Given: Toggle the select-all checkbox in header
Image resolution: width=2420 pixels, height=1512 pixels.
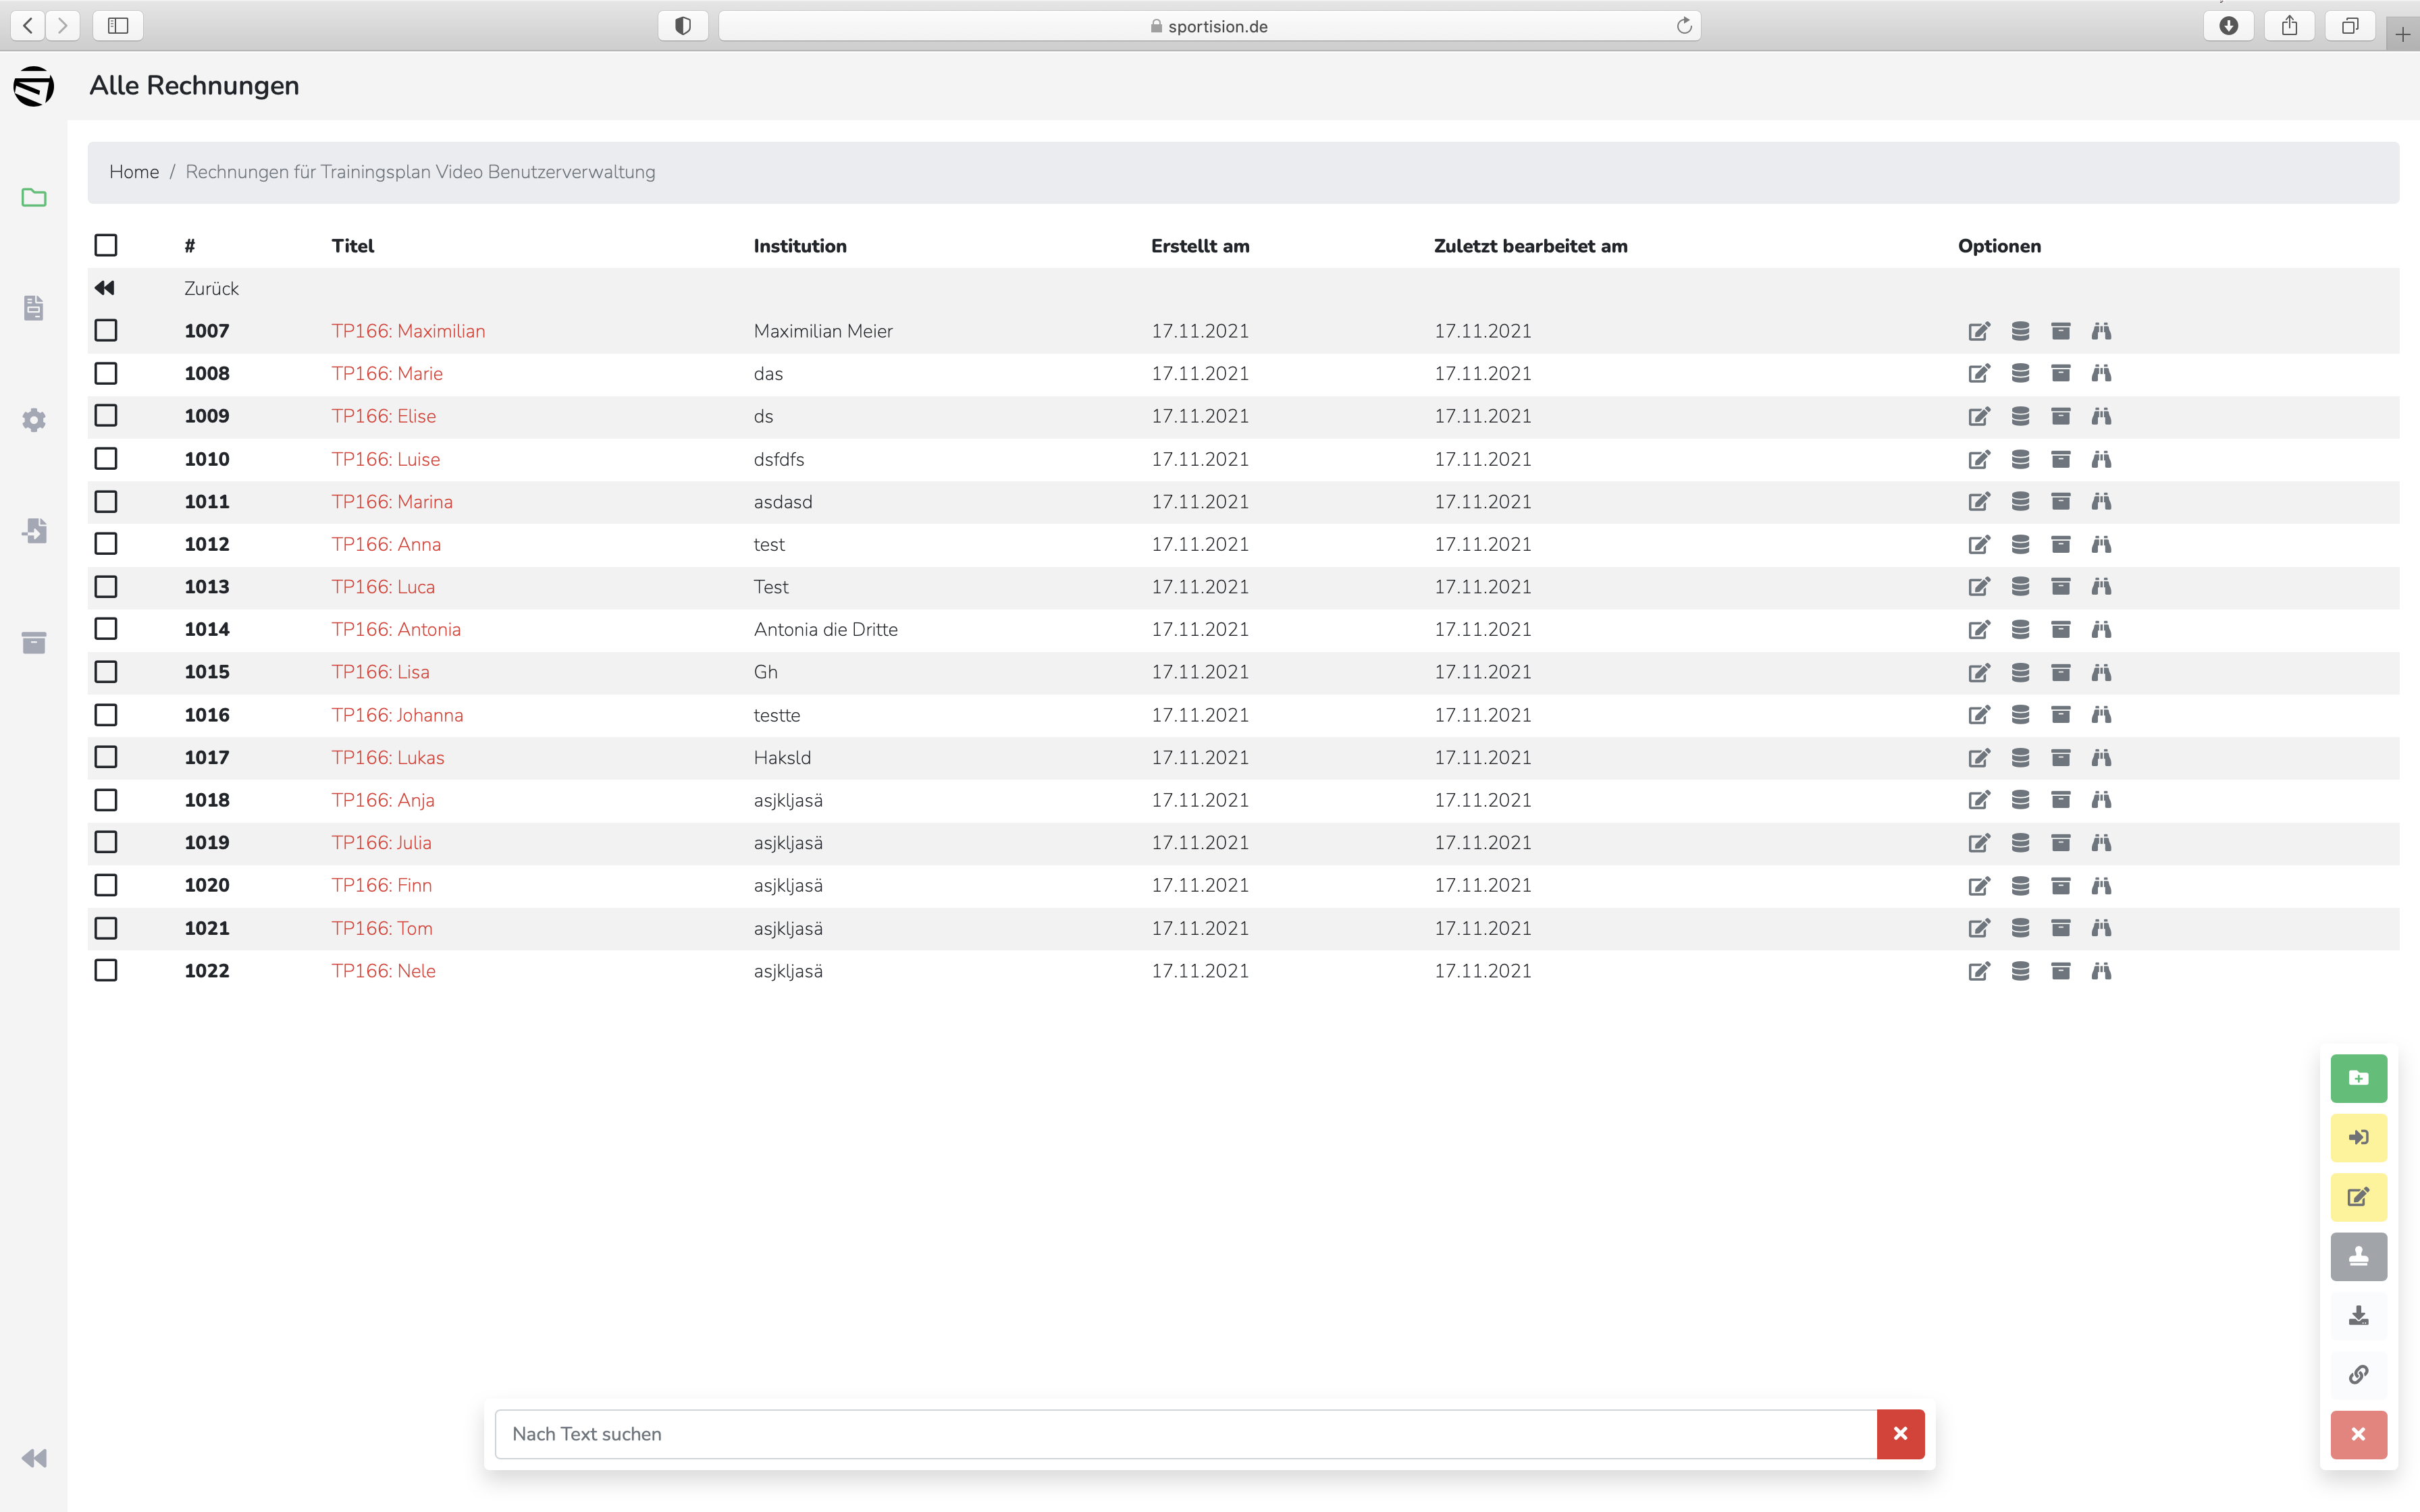Looking at the screenshot, I should pos(106,246).
